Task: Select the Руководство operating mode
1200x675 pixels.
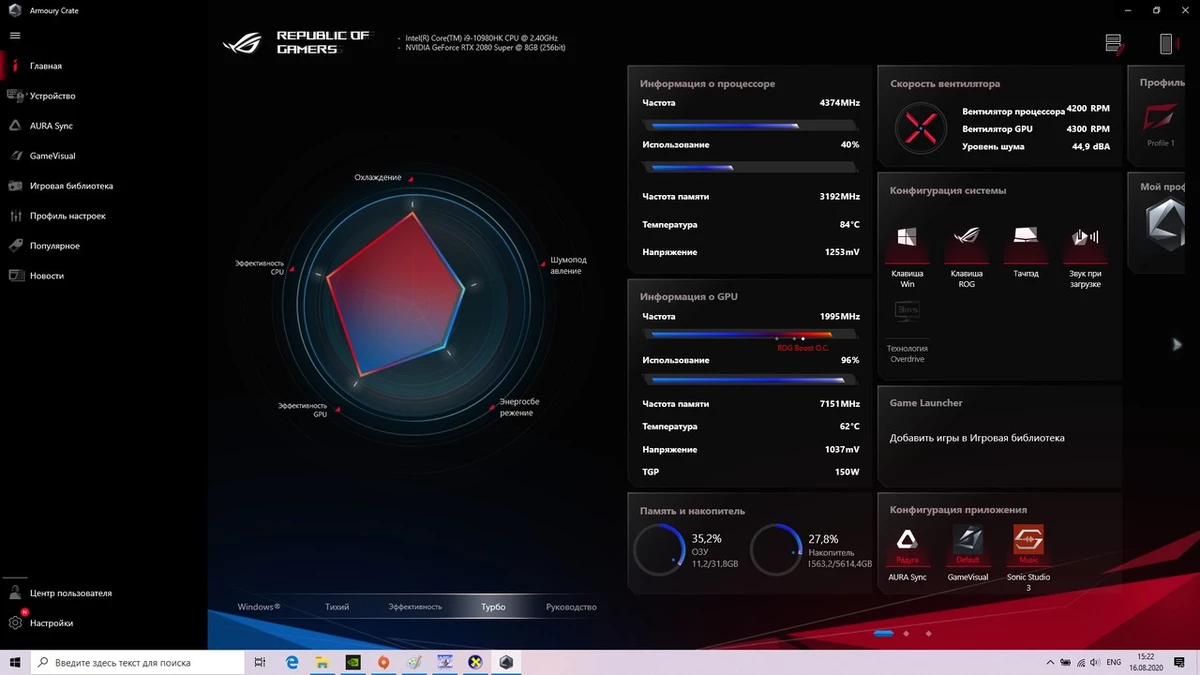Action: (x=571, y=607)
